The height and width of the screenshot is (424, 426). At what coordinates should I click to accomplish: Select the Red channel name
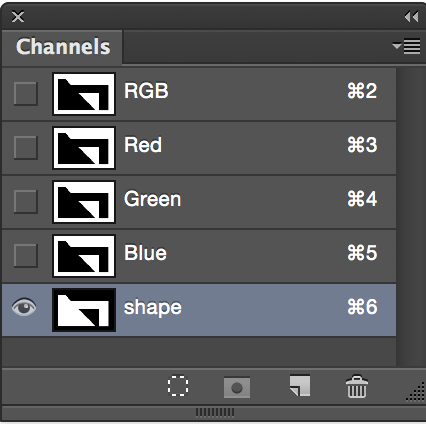tap(143, 145)
